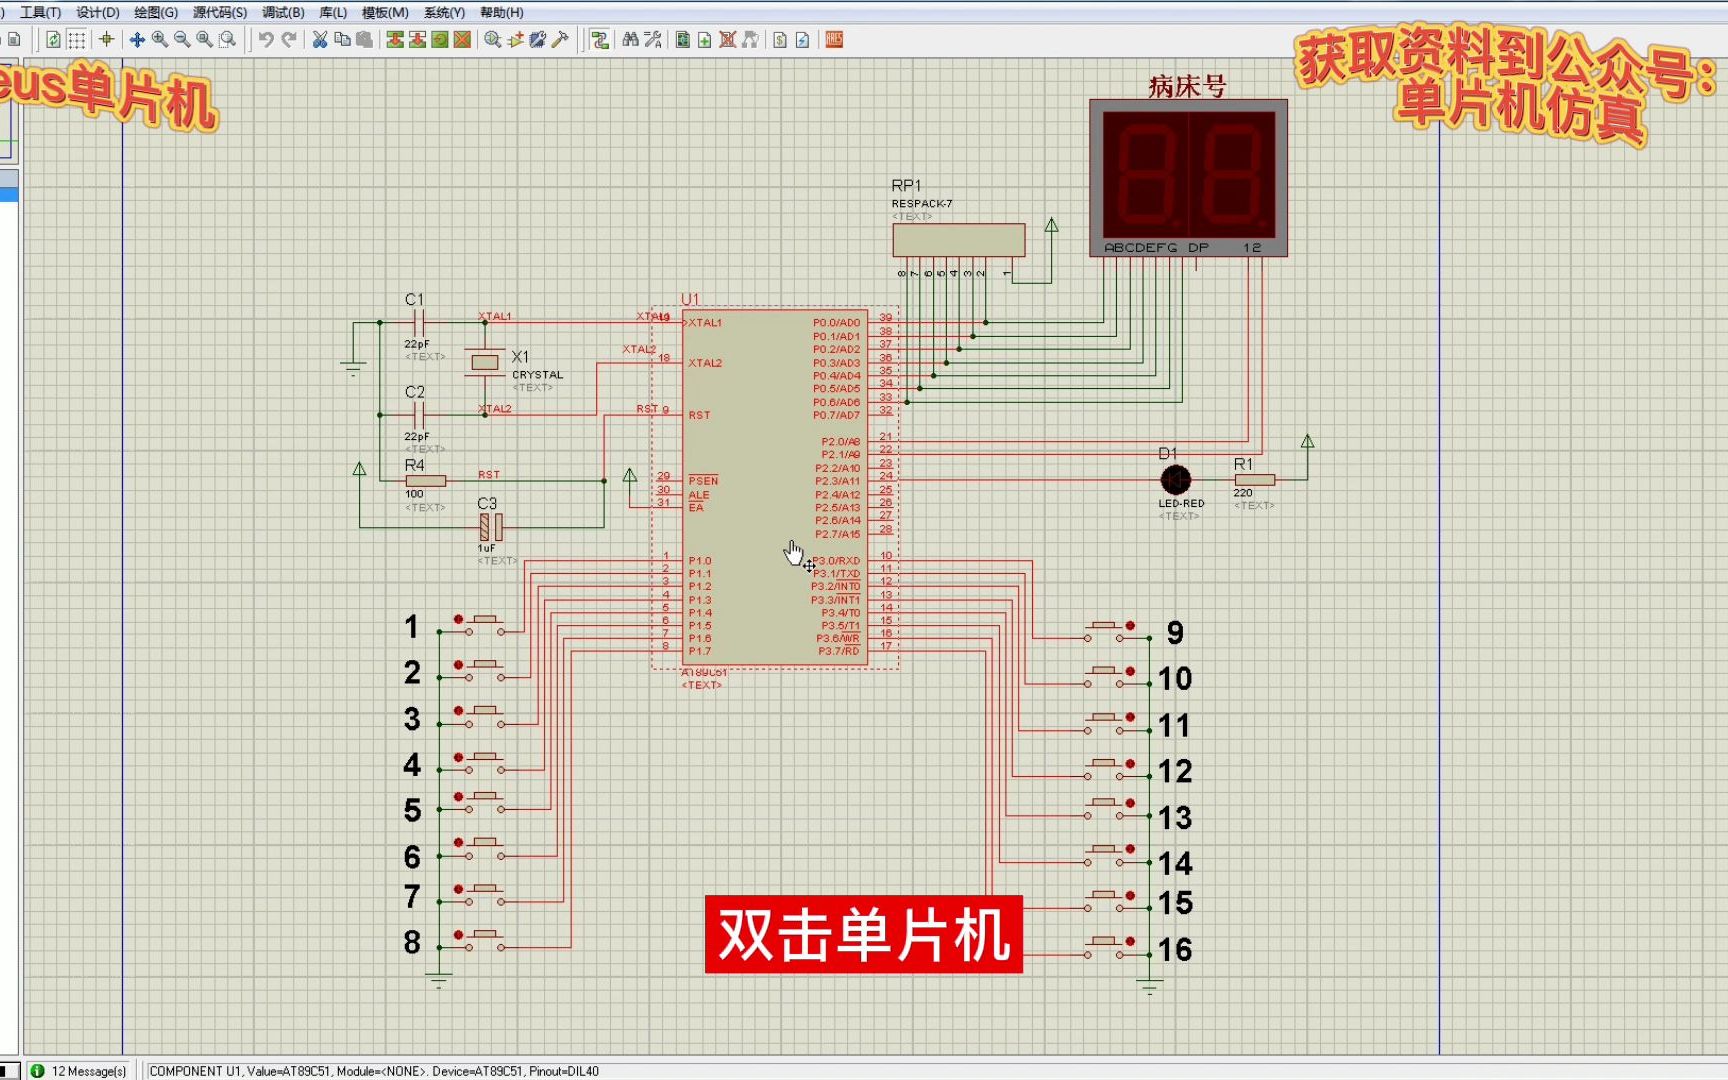Click the undo icon

pos(266,39)
